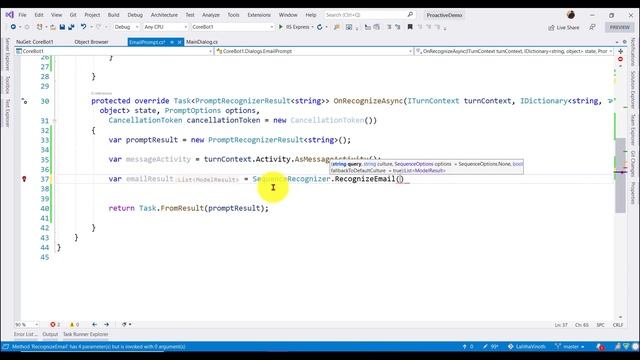
Task: Navigate to next issue arrow
Action: [107, 324]
